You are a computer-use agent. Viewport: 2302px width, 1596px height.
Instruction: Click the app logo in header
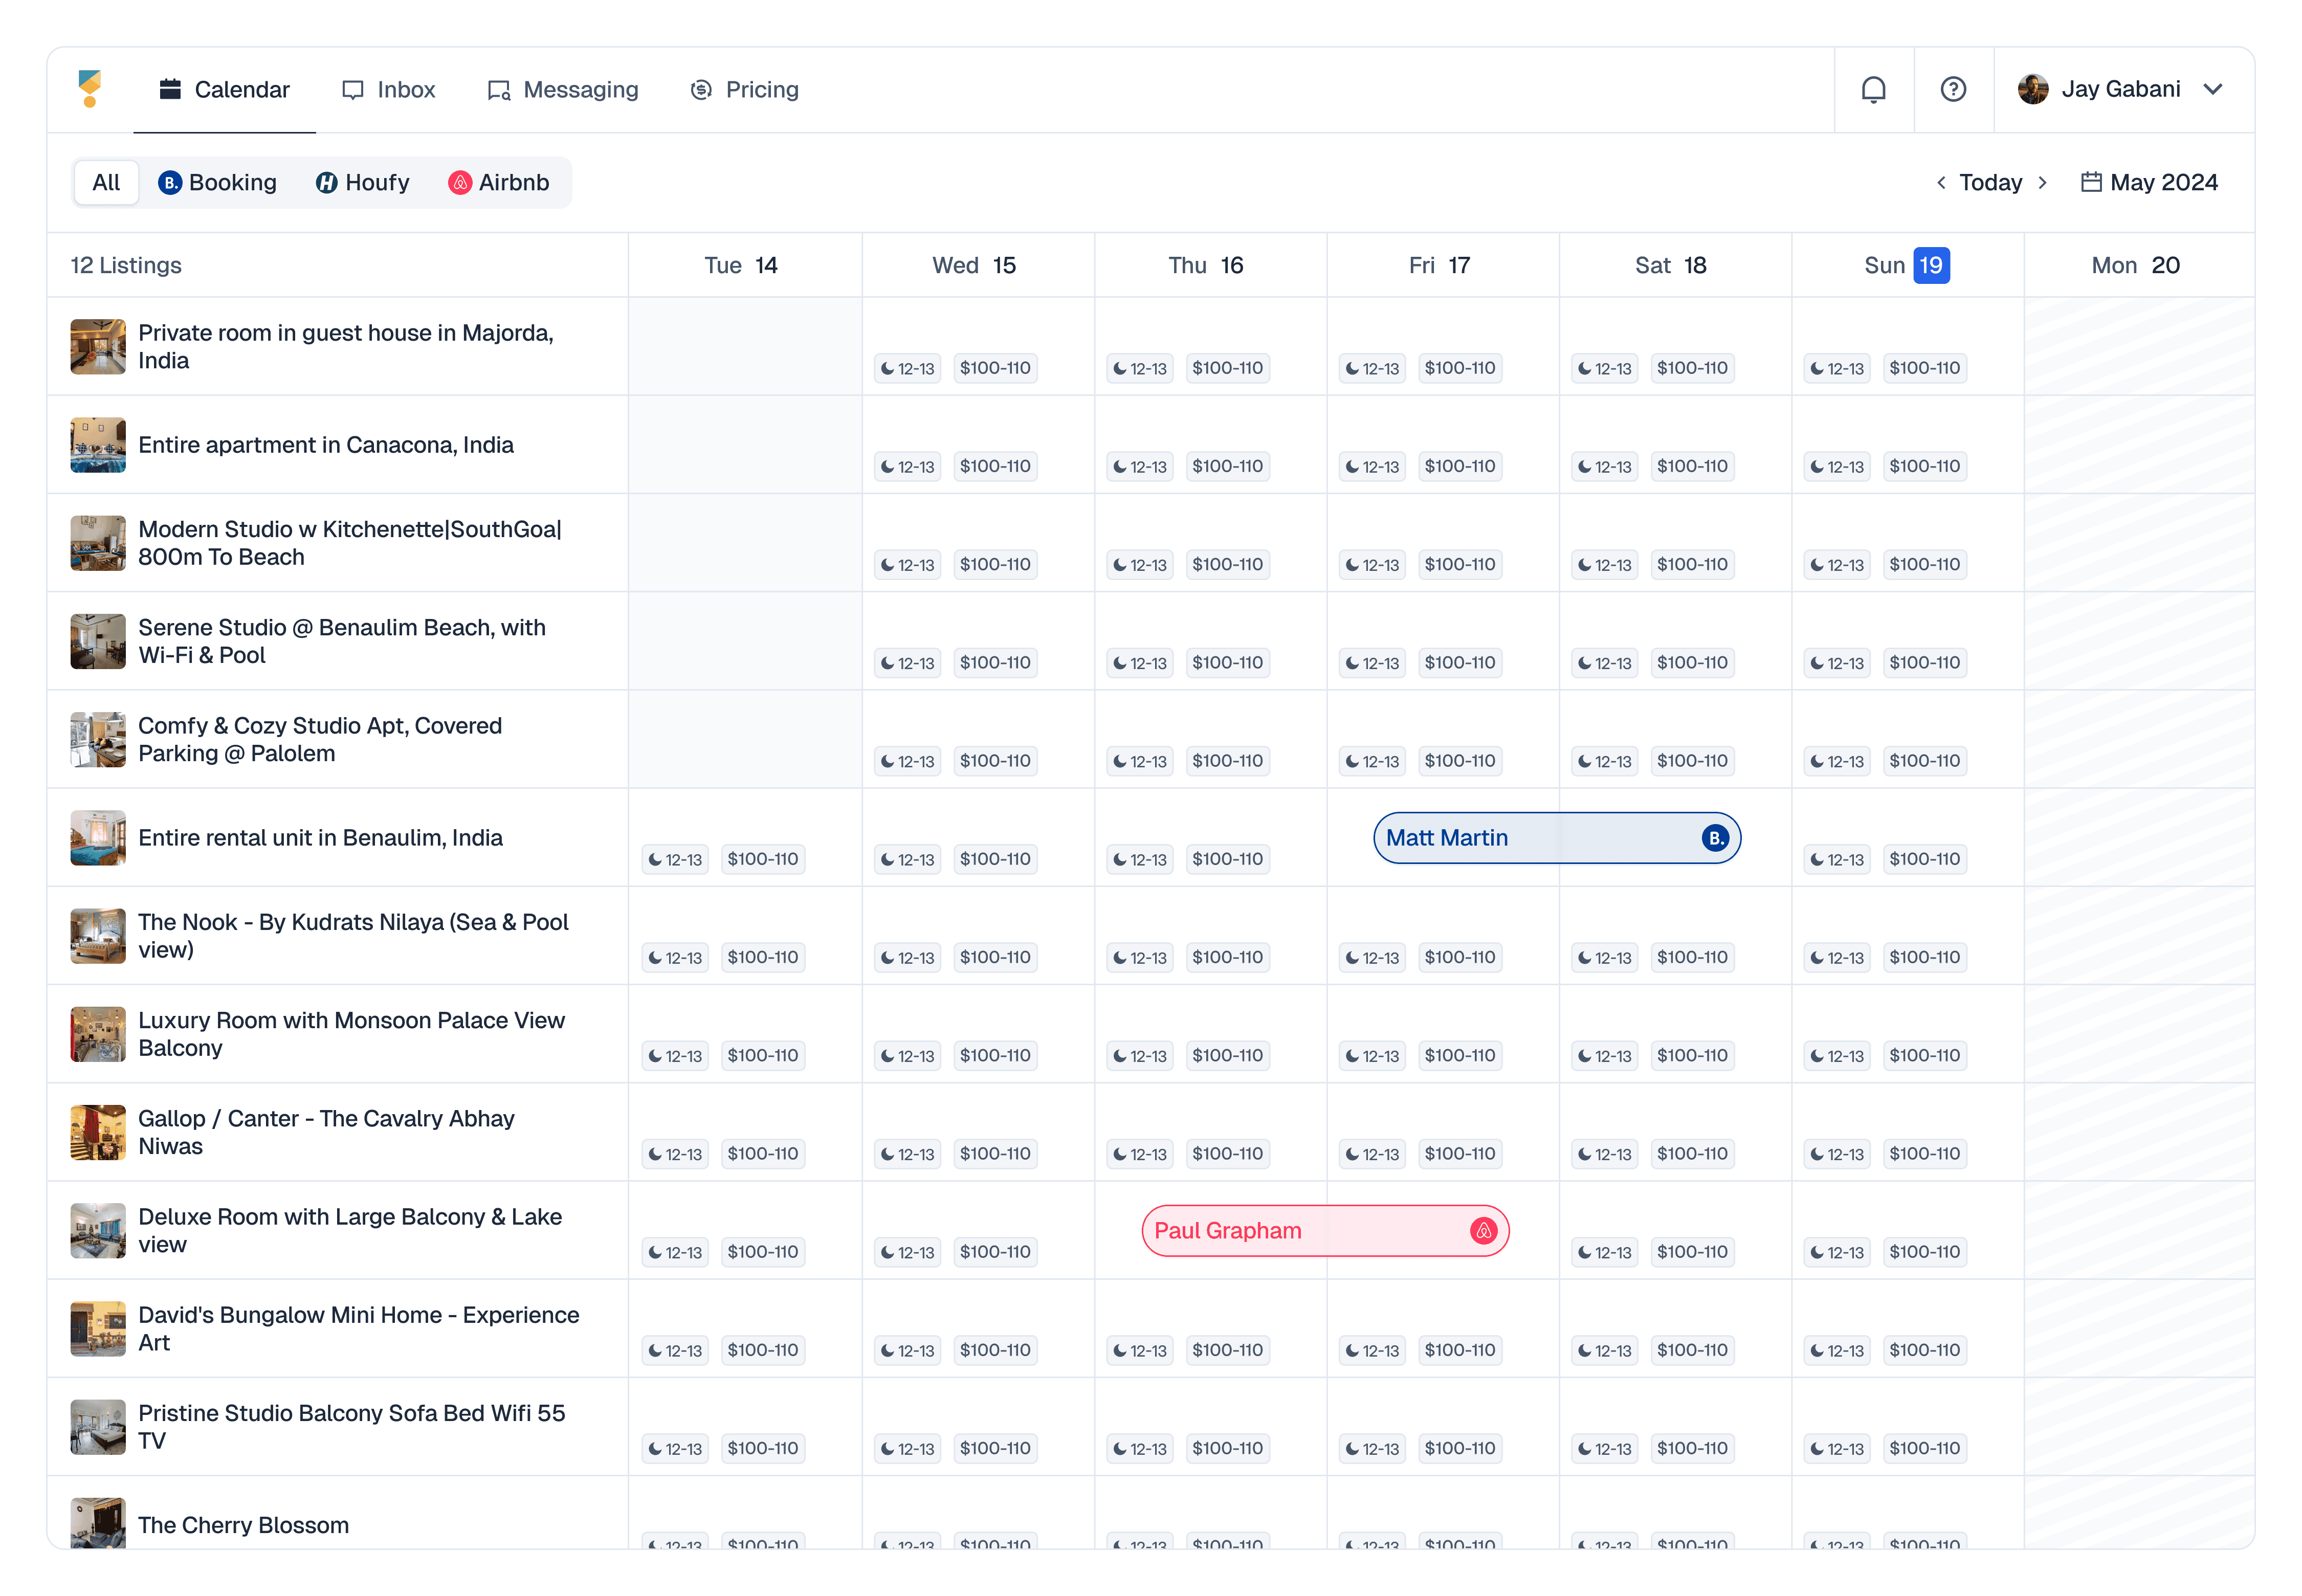90,89
